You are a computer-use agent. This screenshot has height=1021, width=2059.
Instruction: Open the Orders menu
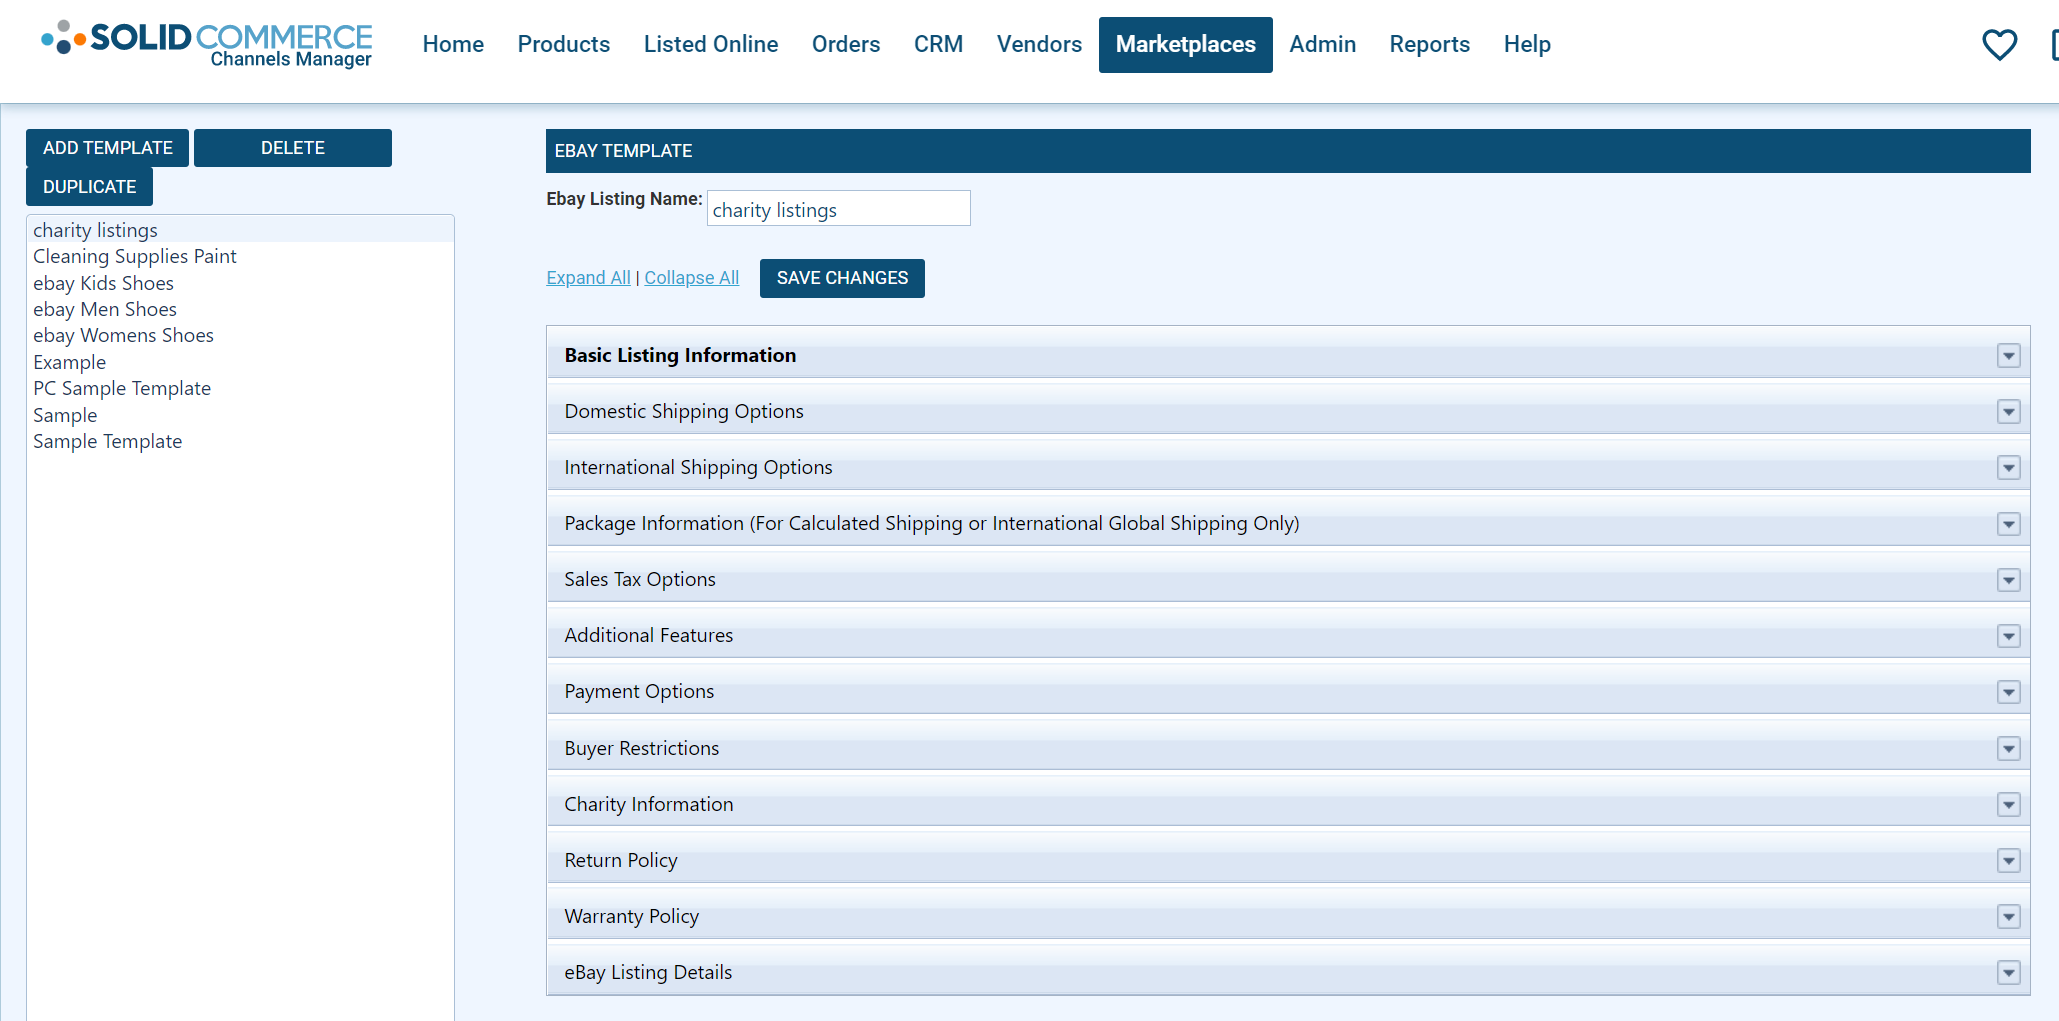[x=846, y=44]
